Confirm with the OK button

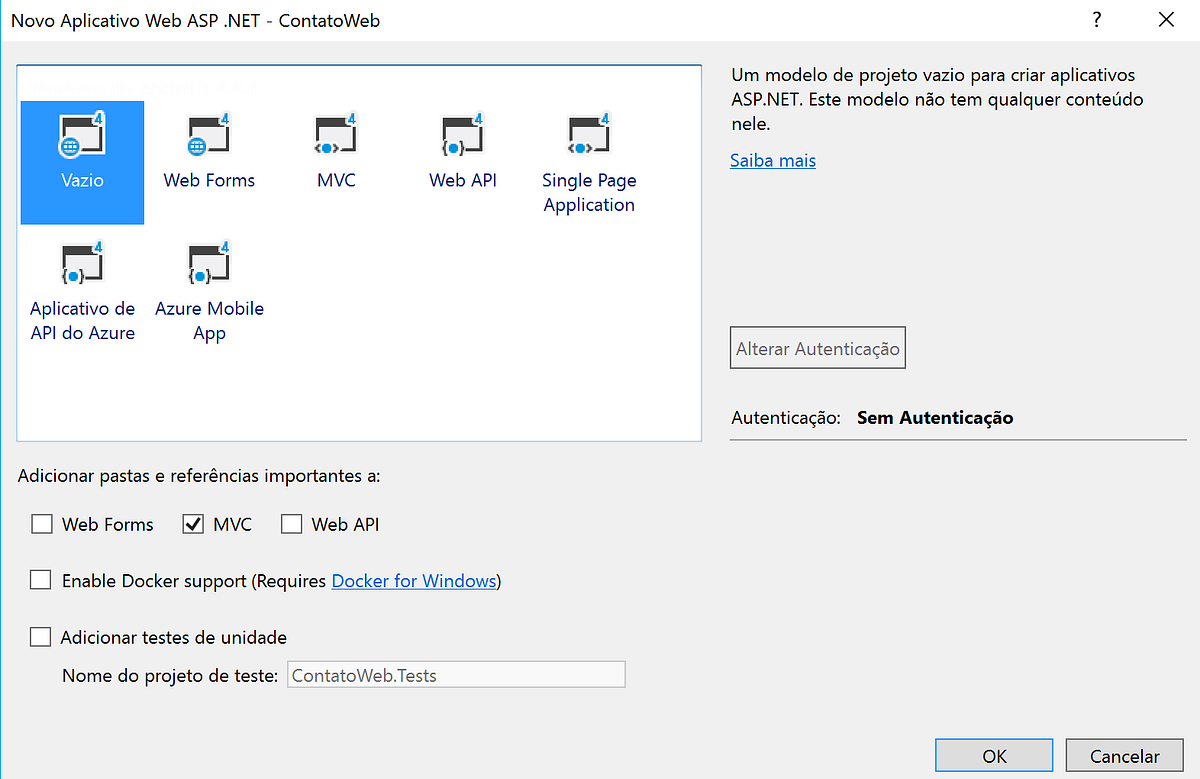pos(993,755)
